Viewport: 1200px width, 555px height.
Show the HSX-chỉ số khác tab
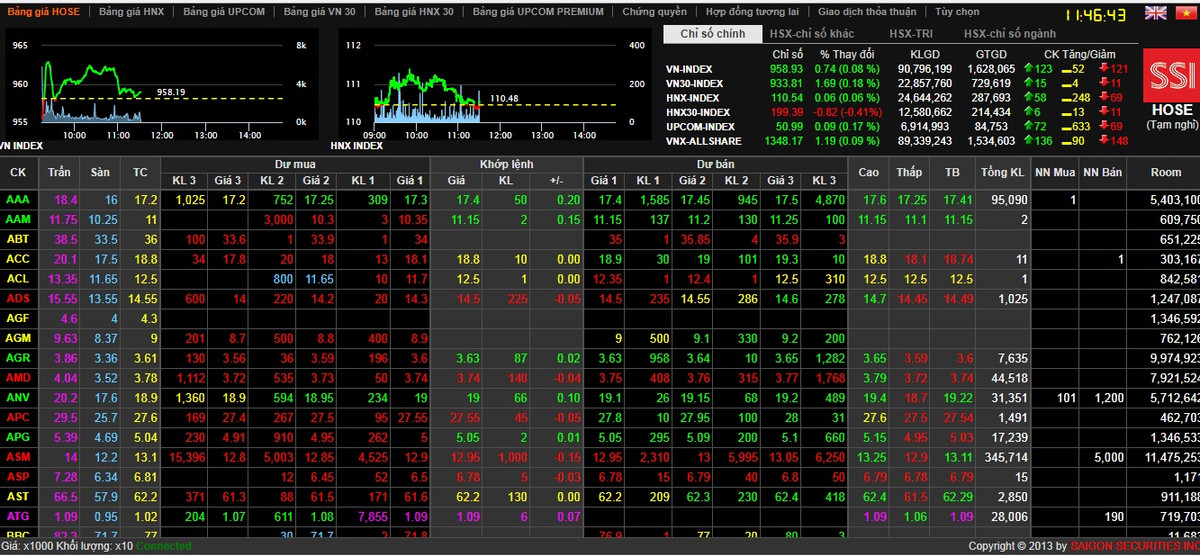[x=811, y=34]
